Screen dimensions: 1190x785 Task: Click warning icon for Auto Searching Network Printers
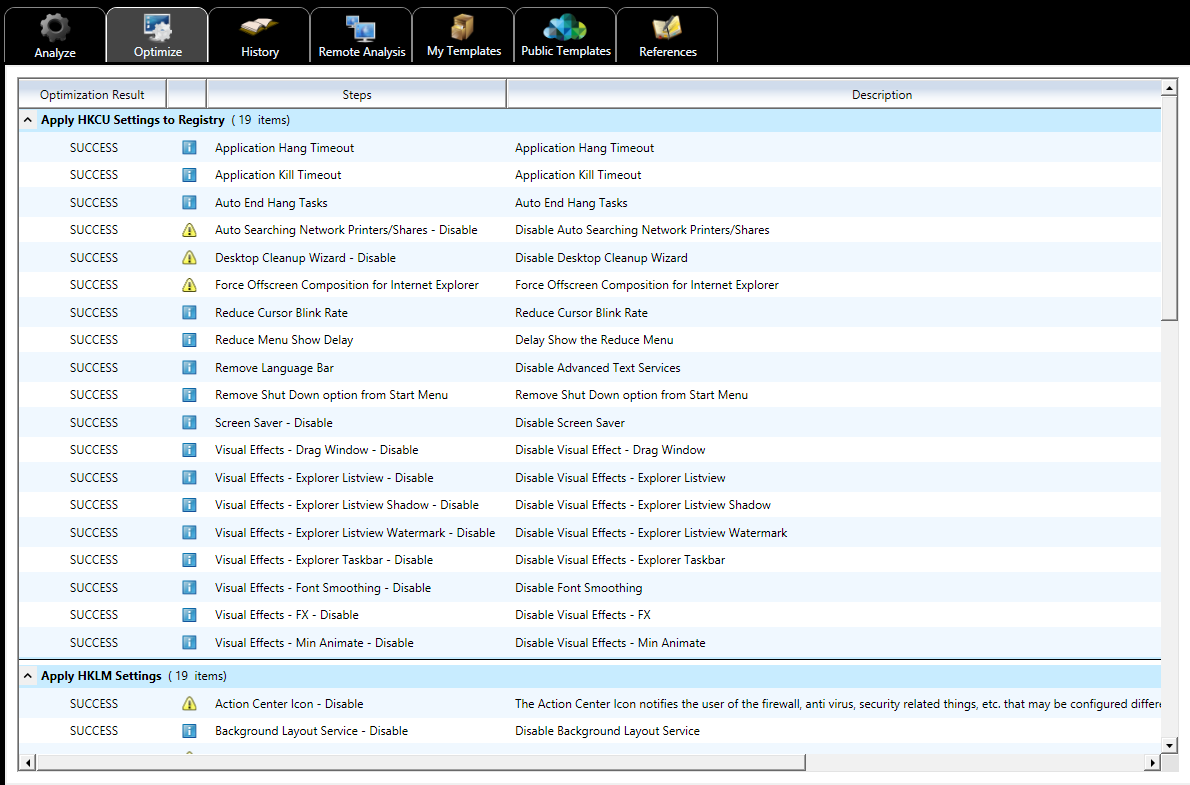[189, 230]
